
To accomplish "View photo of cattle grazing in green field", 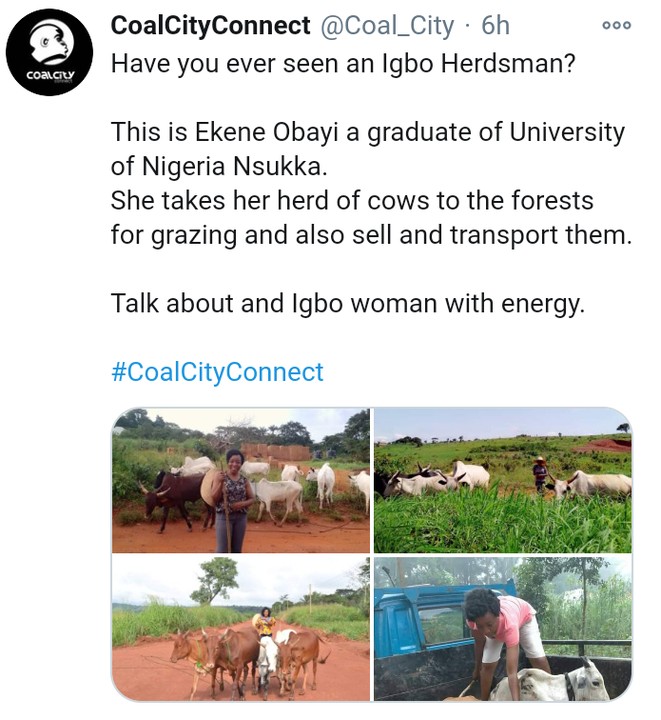I will coord(503,480).
